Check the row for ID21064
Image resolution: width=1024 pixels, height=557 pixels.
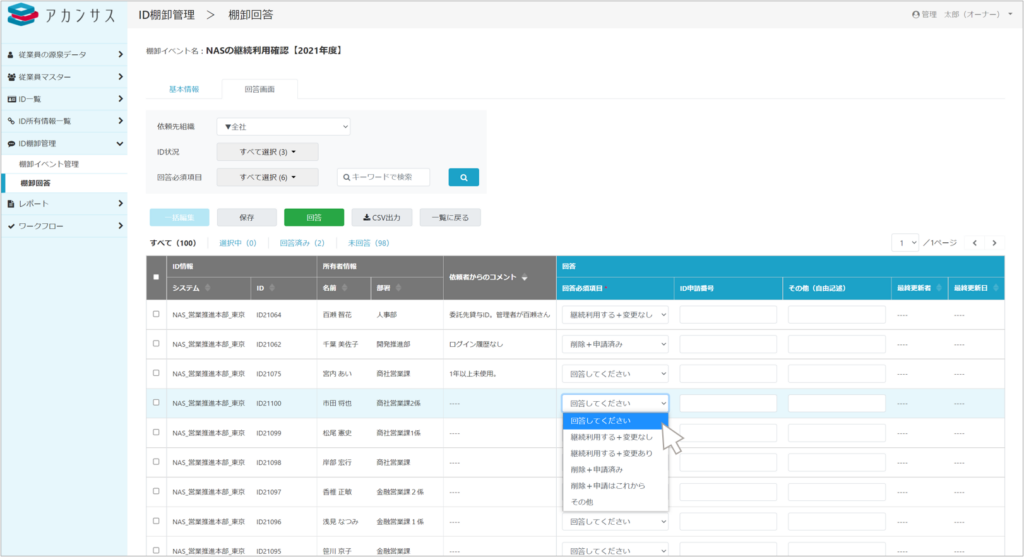155,314
